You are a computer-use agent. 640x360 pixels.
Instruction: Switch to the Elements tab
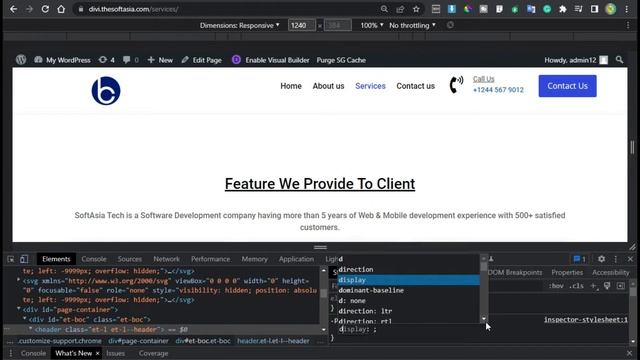[56, 259]
